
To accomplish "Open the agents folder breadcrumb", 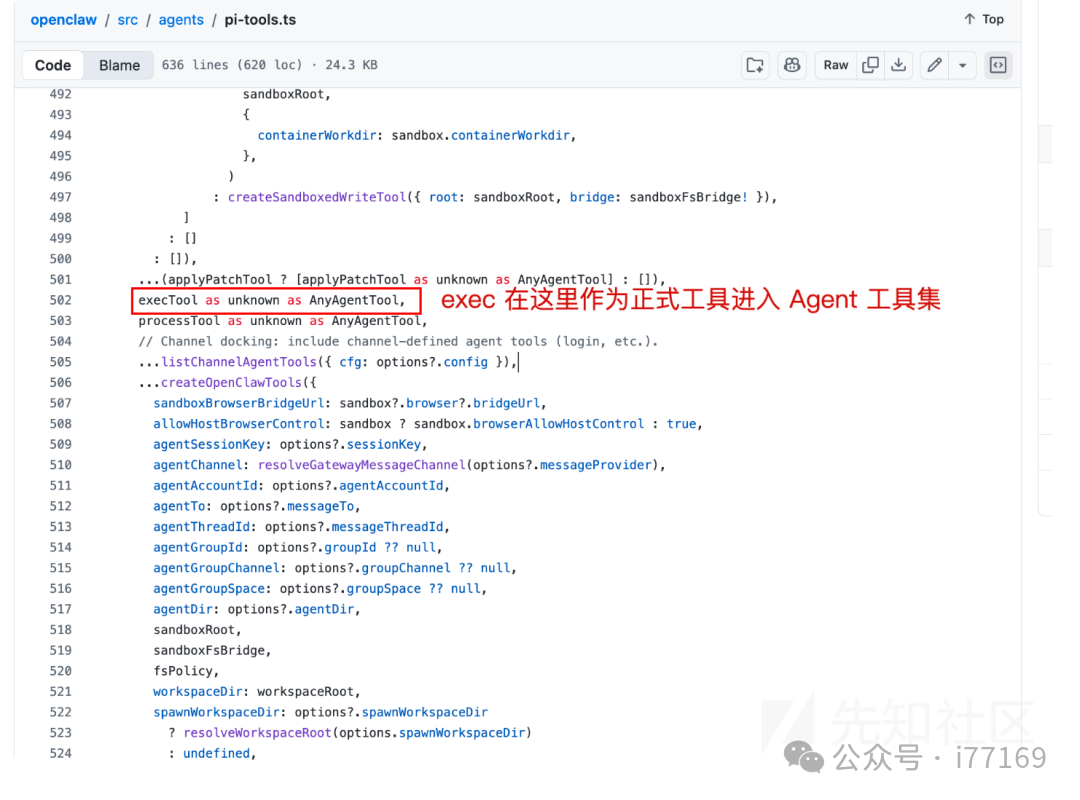I will click(x=181, y=19).
